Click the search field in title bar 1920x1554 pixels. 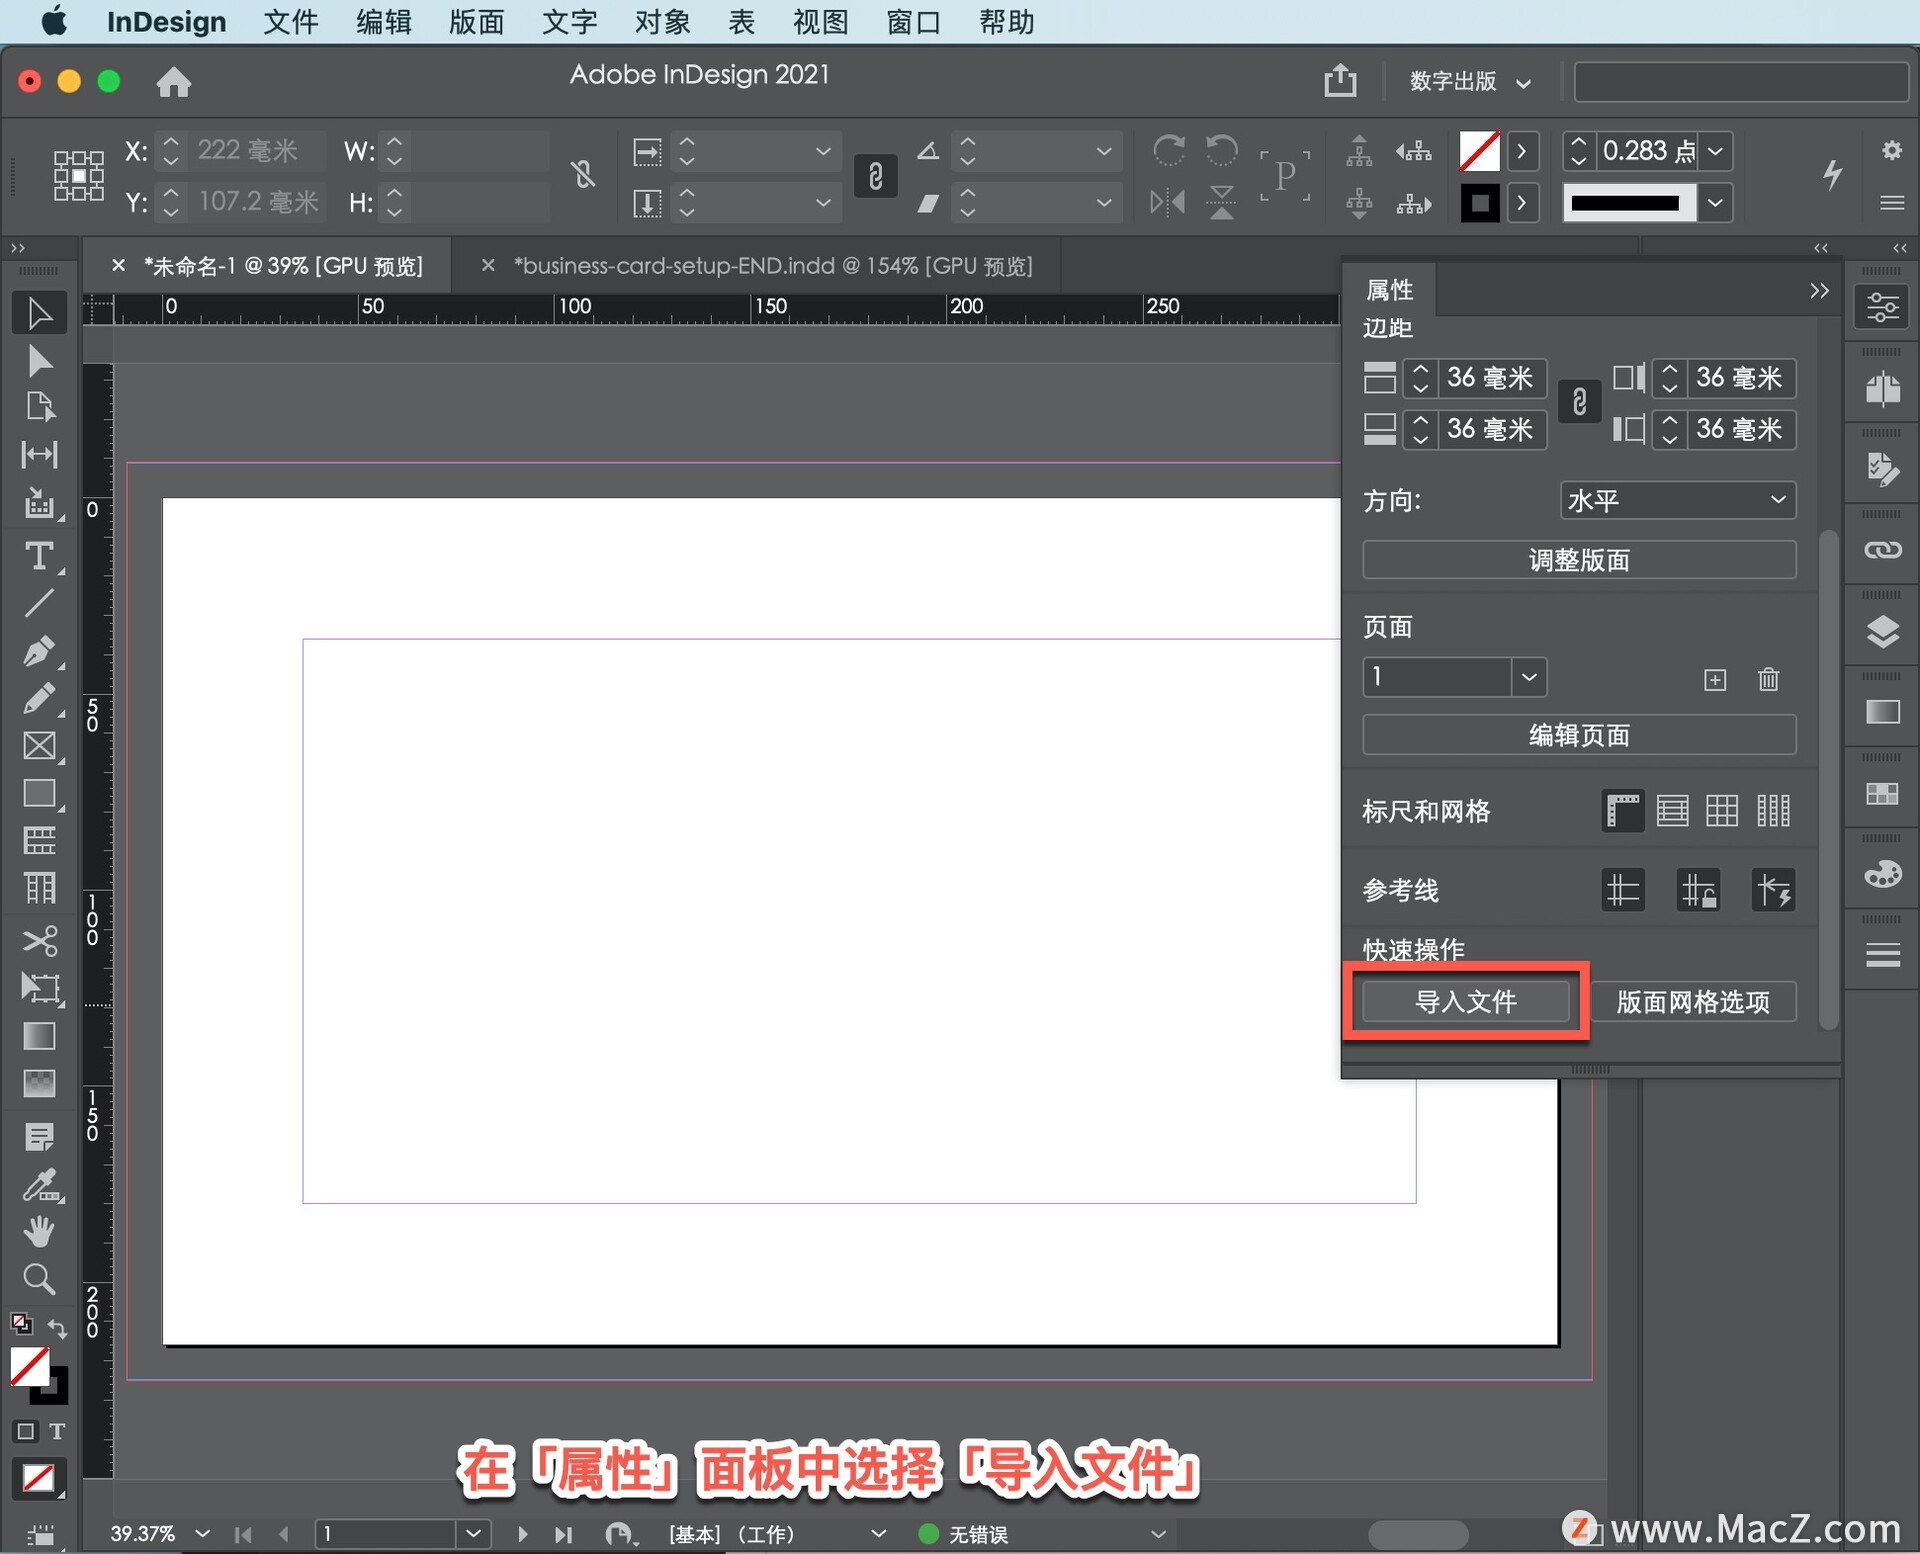point(1741,82)
